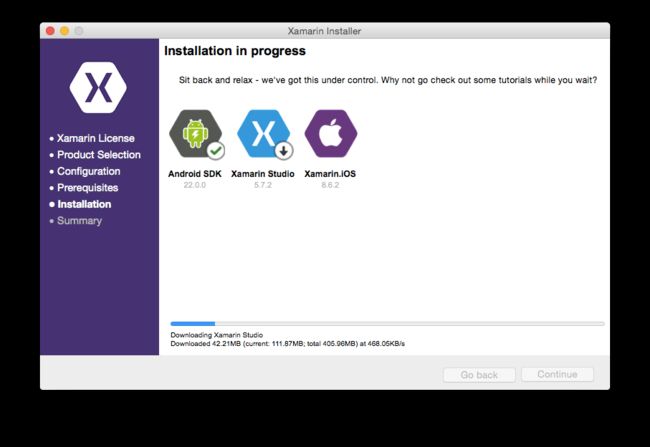Screen dimensions: 650x447
Task: Click the version number 8.6.2
Action: tap(330, 185)
